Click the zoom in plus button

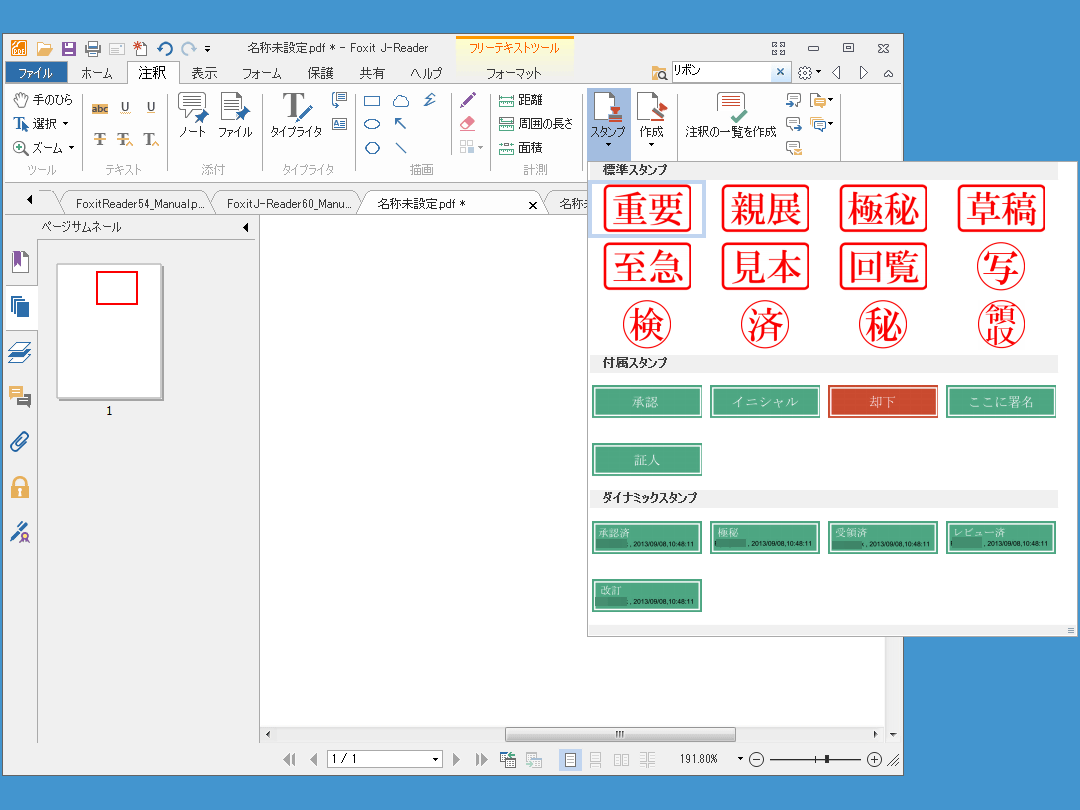[874, 760]
